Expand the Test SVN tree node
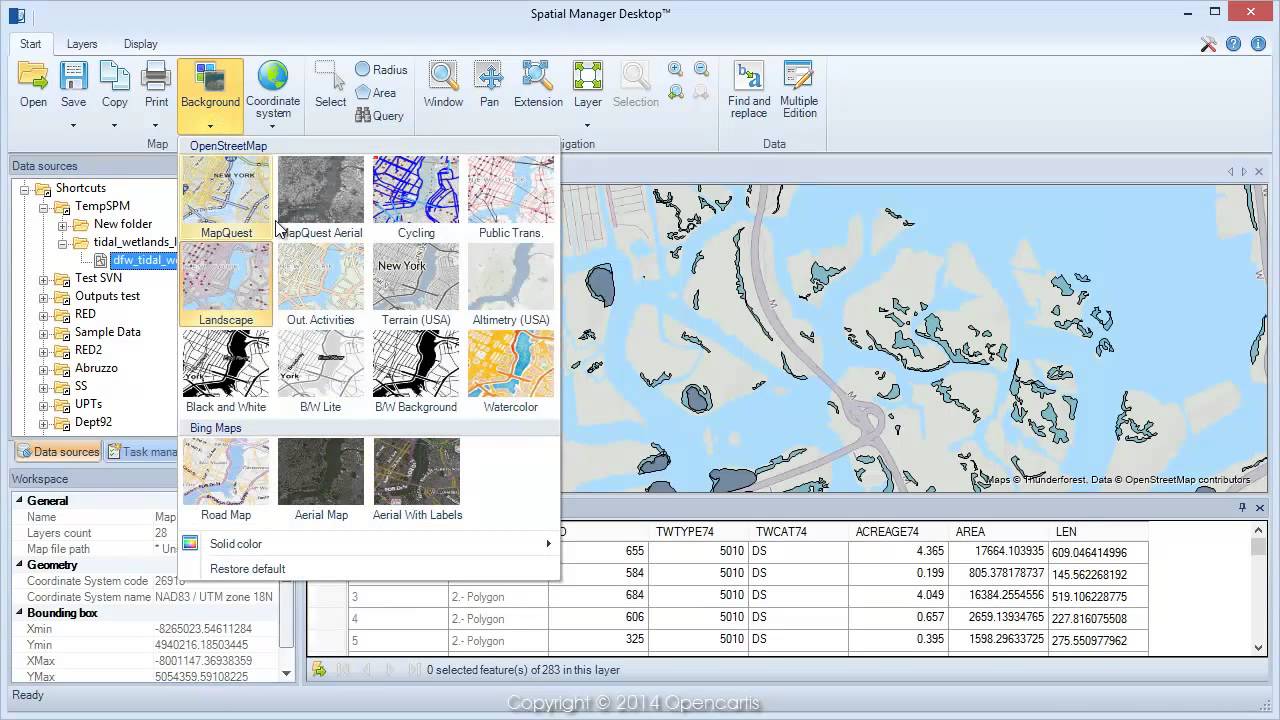The height and width of the screenshot is (720, 1280). pos(44,279)
